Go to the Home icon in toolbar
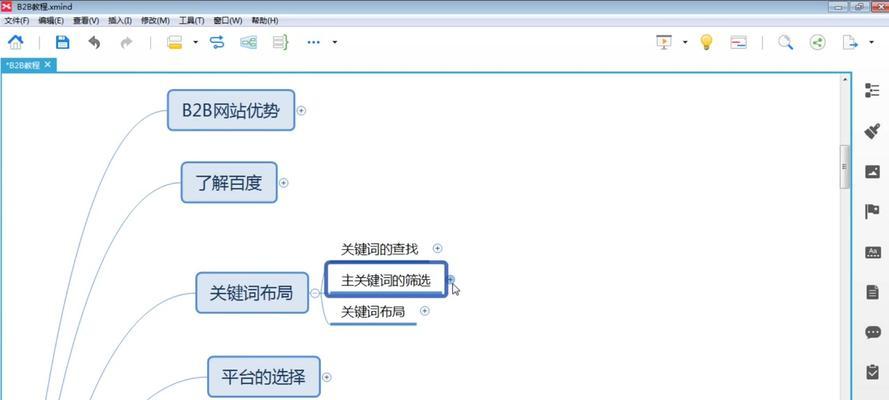This screenshot has width=889, height=400. [x=16, y=42]
